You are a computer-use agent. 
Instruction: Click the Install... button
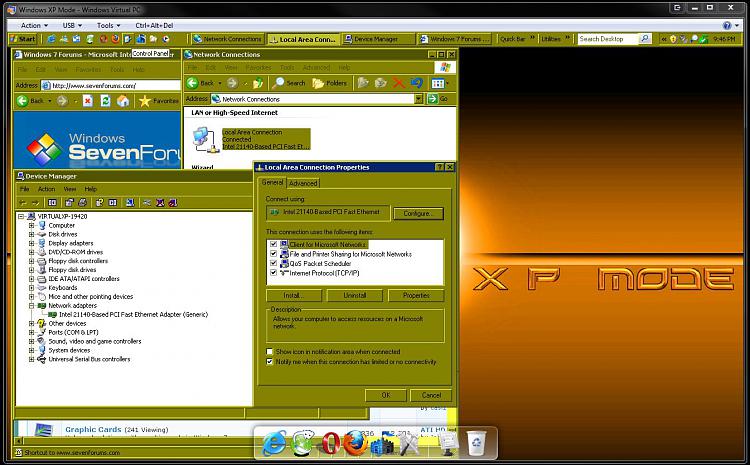293,296
